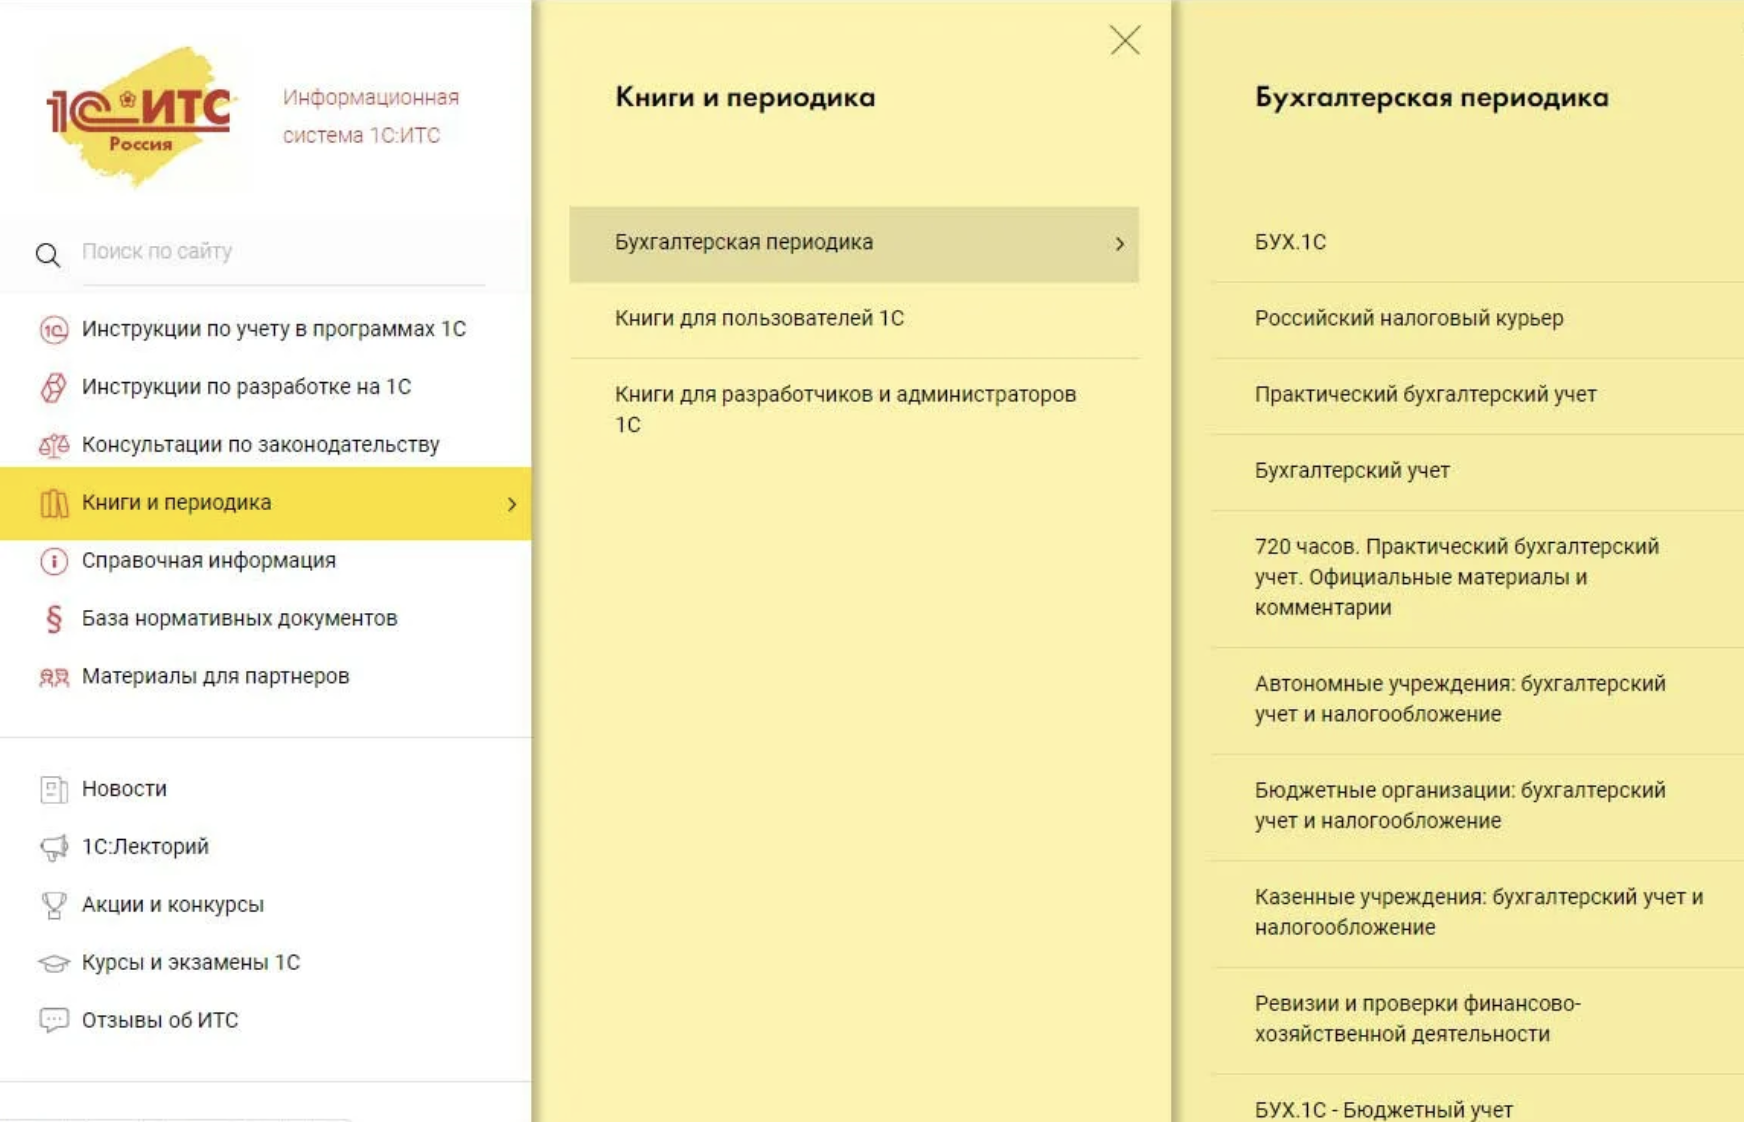Viewport: 1744px width, 1122px height.
Task: Open Книги для пользователей 1С submenu
Action: pos(759,318)
